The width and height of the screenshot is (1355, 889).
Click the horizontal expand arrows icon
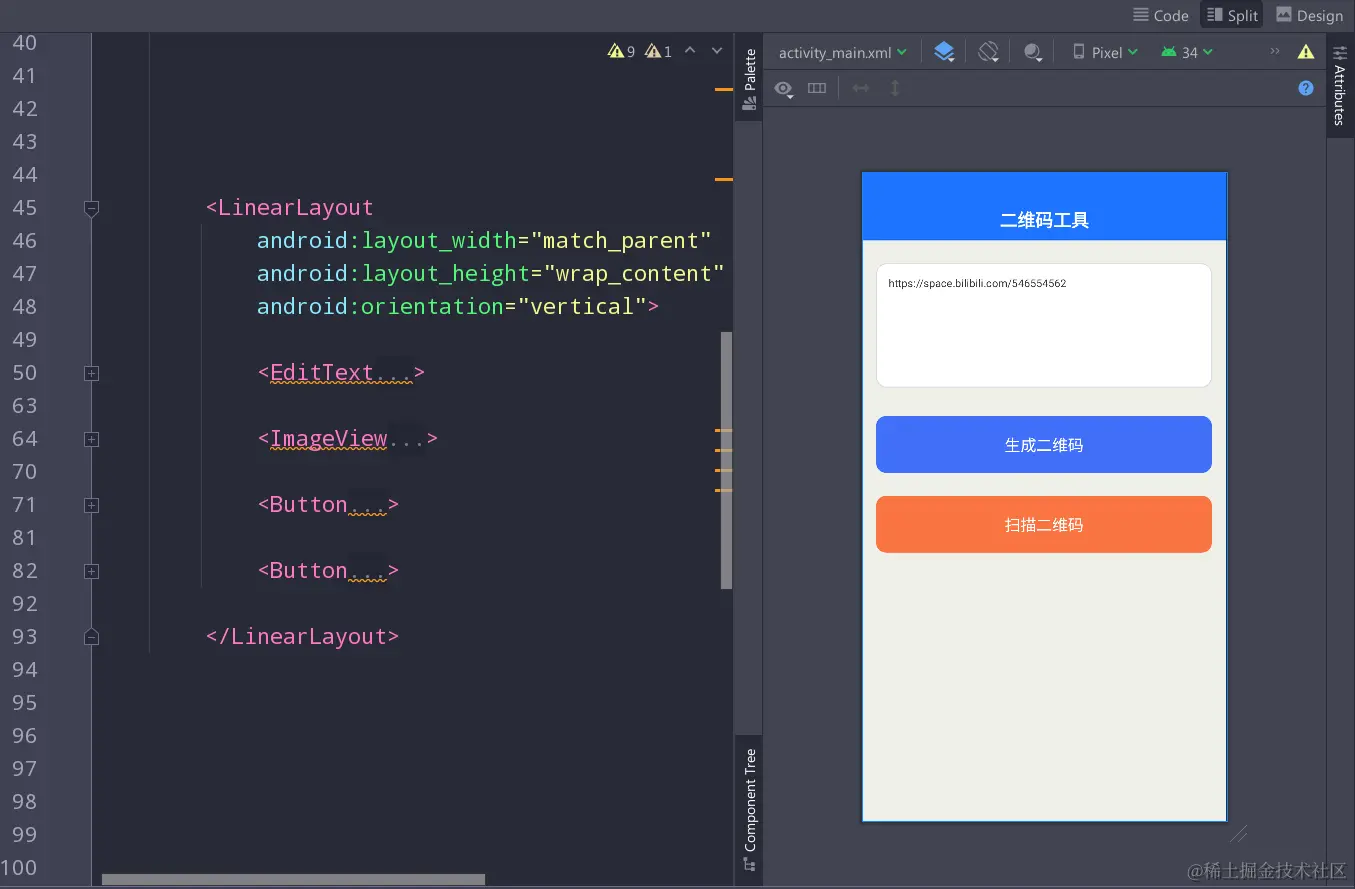click(x=860, y=88)
